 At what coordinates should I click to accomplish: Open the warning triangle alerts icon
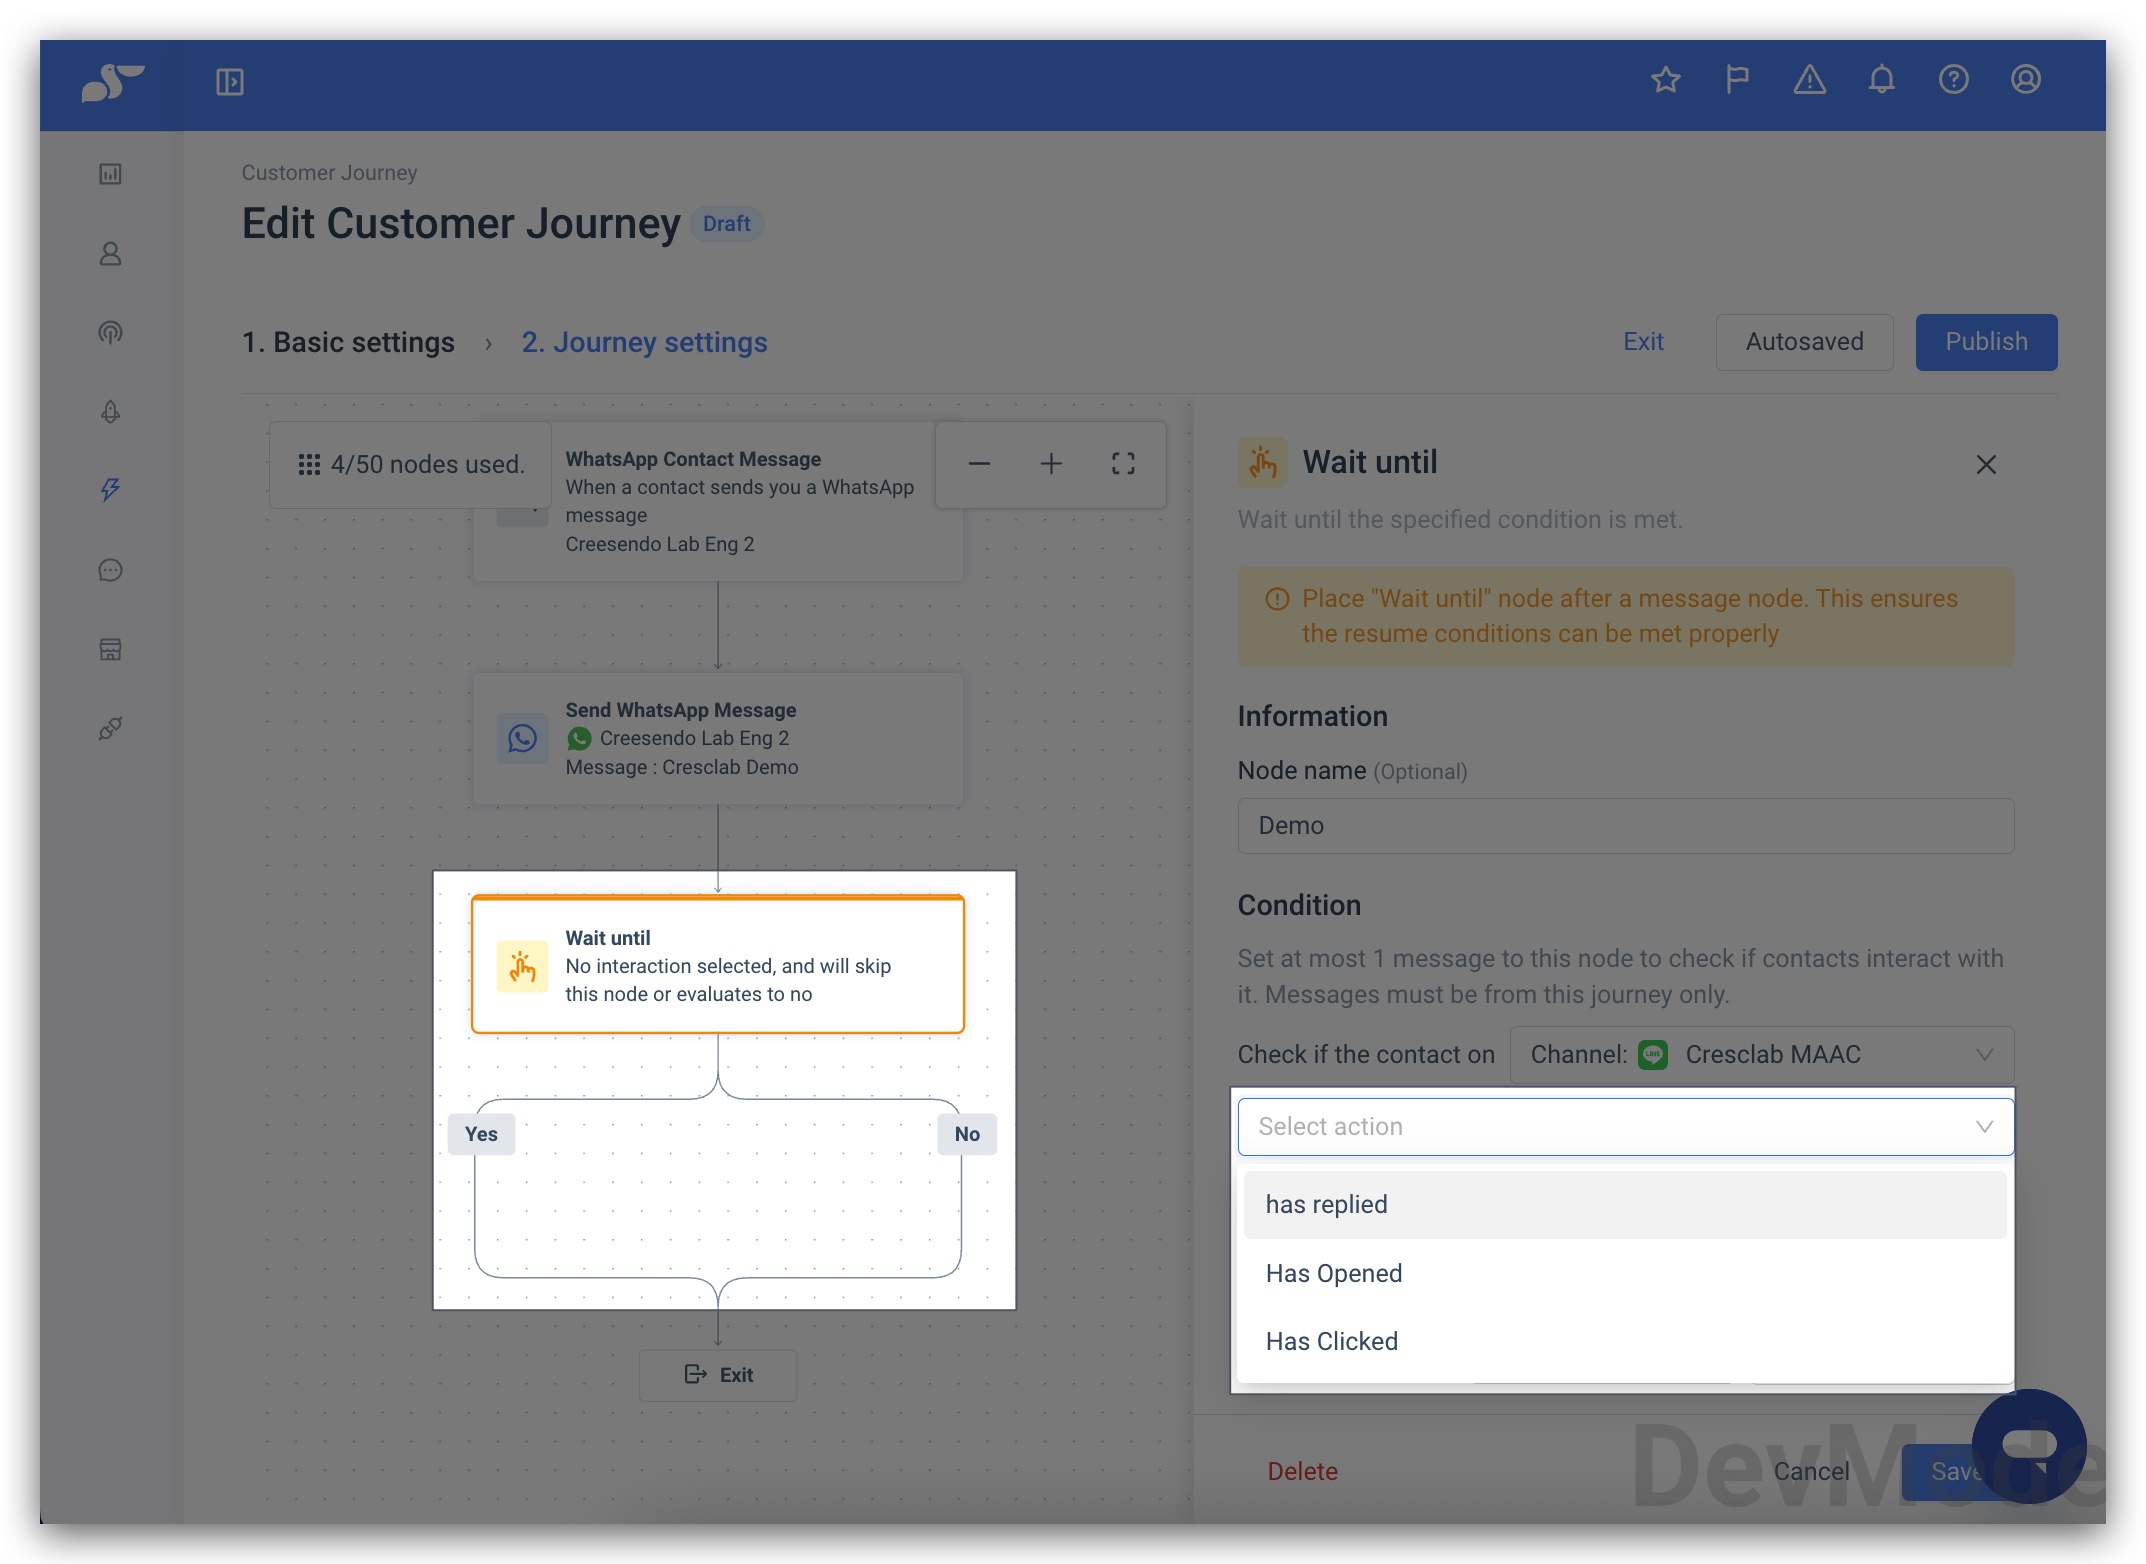point(1810,79)
